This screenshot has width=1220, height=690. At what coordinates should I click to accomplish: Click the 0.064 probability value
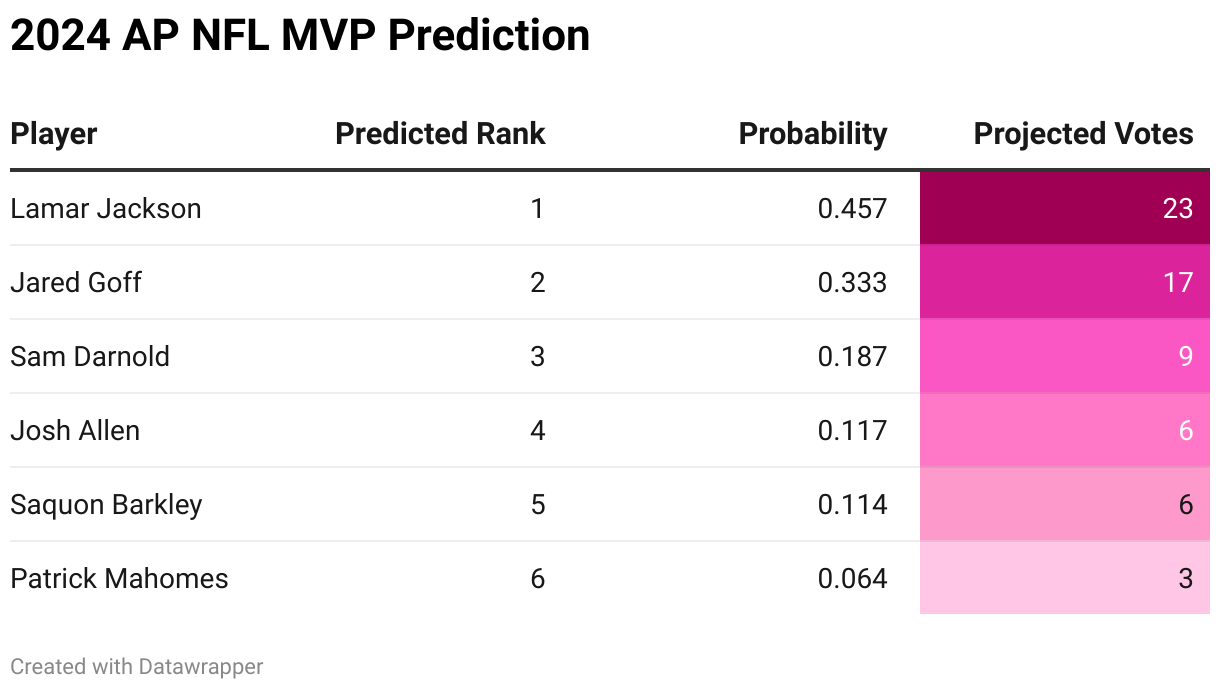click(x=852, y=579)
